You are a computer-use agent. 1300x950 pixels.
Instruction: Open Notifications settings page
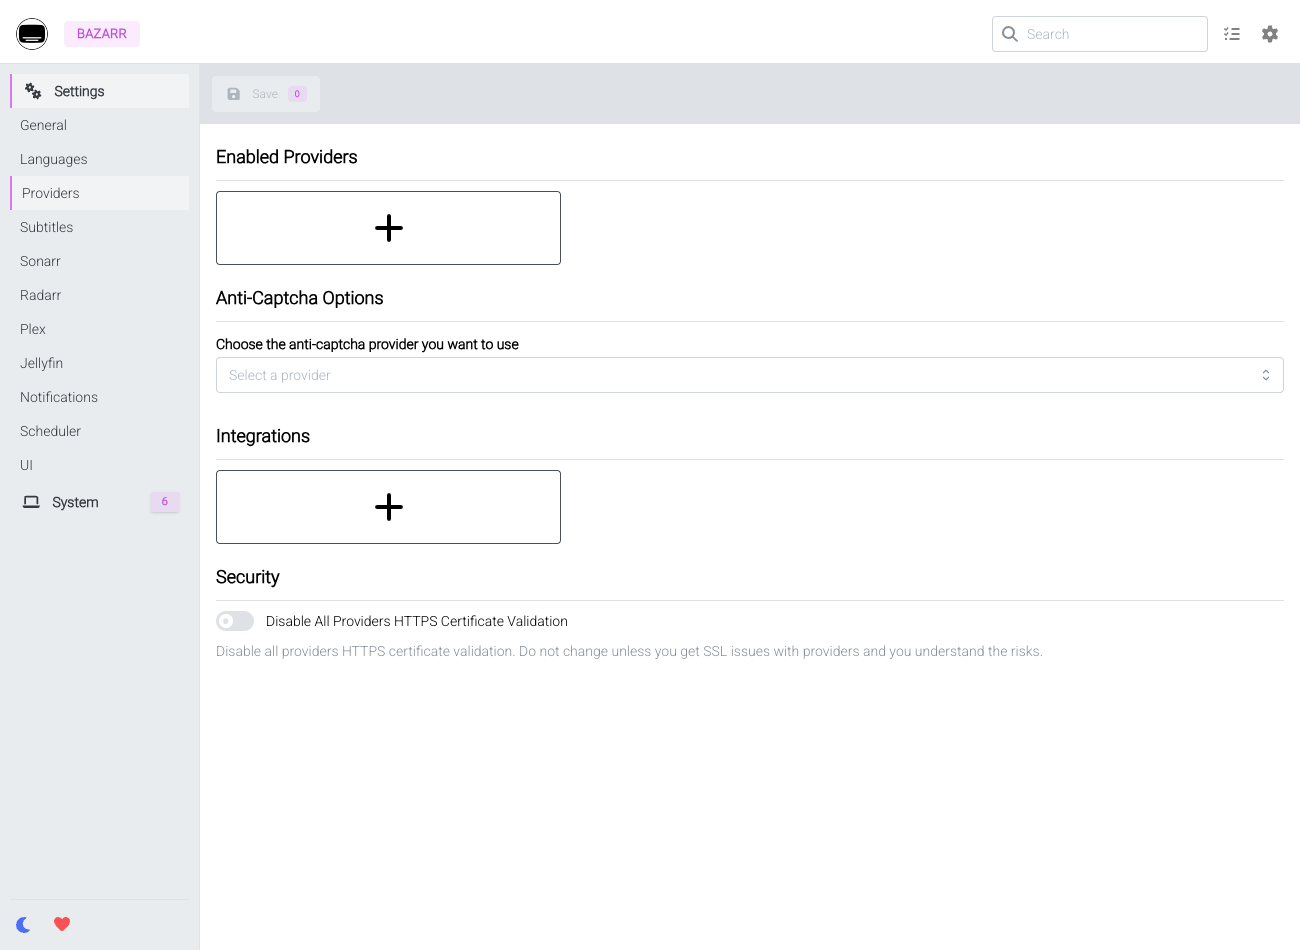pyautogui.click(x=100, y=397)
